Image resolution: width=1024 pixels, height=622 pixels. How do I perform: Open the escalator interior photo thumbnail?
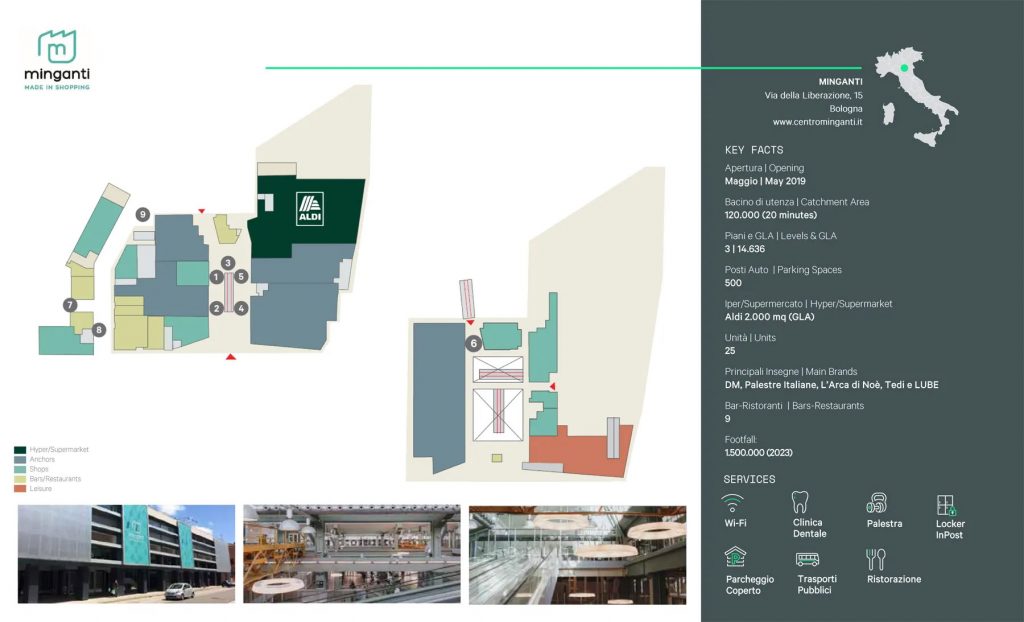[577, 554]
